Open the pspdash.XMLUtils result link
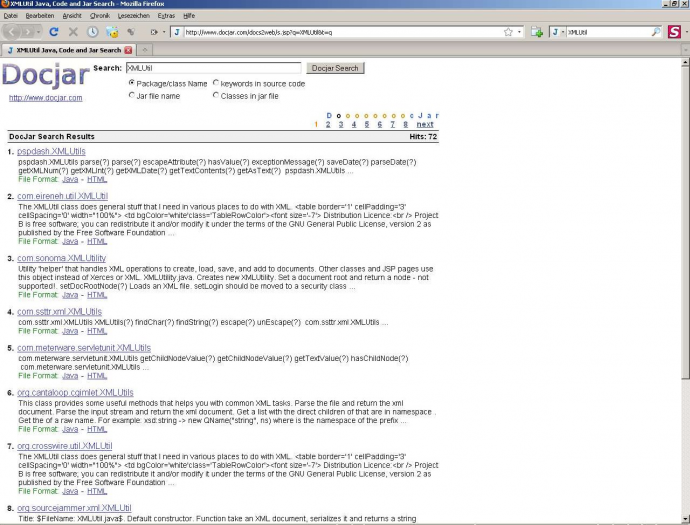The height and width of the screenshot is (525, 690). coord(51,151)
